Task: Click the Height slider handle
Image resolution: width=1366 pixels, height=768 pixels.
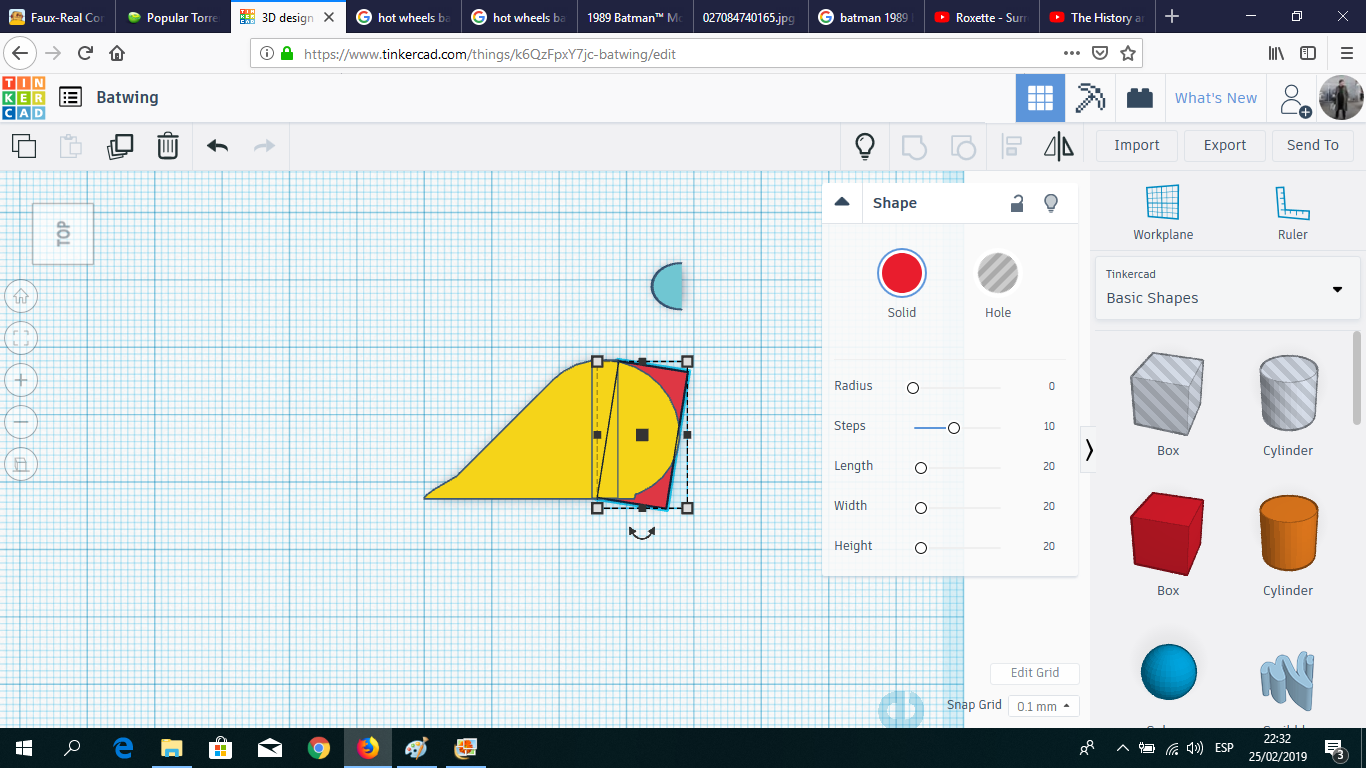Action: (x=921, y=547)
